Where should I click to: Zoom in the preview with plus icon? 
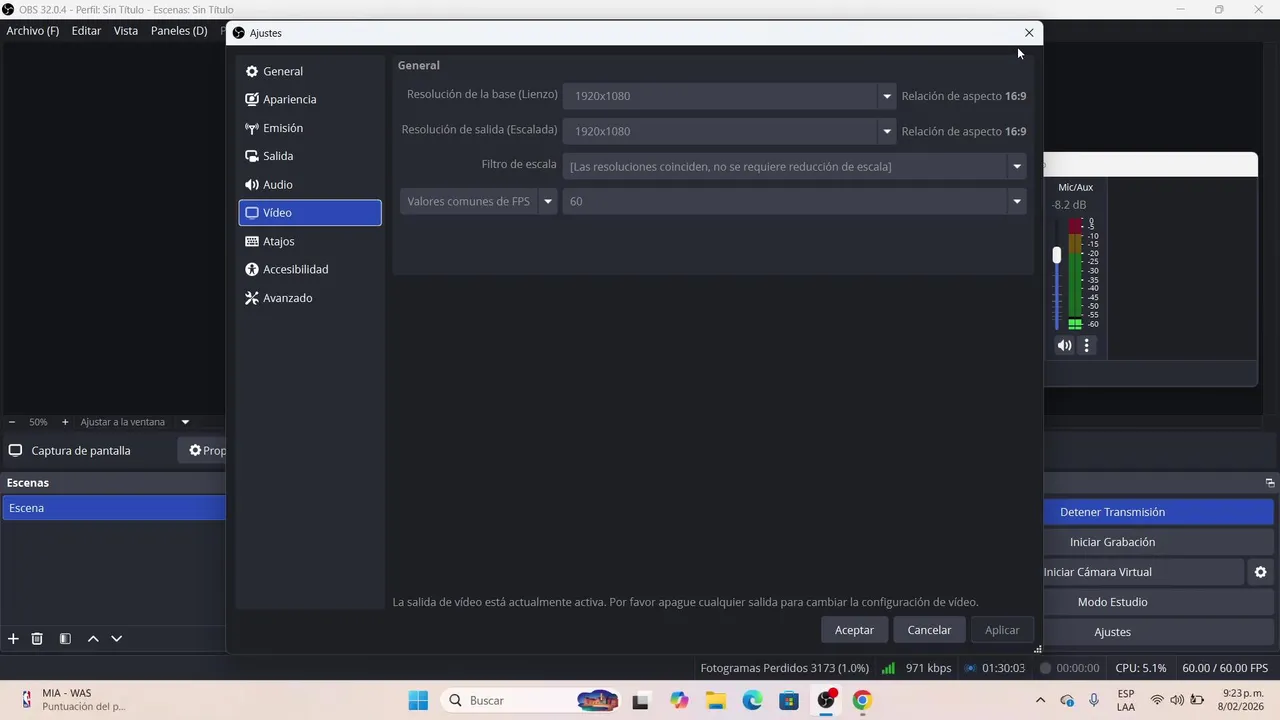(65, 422)
